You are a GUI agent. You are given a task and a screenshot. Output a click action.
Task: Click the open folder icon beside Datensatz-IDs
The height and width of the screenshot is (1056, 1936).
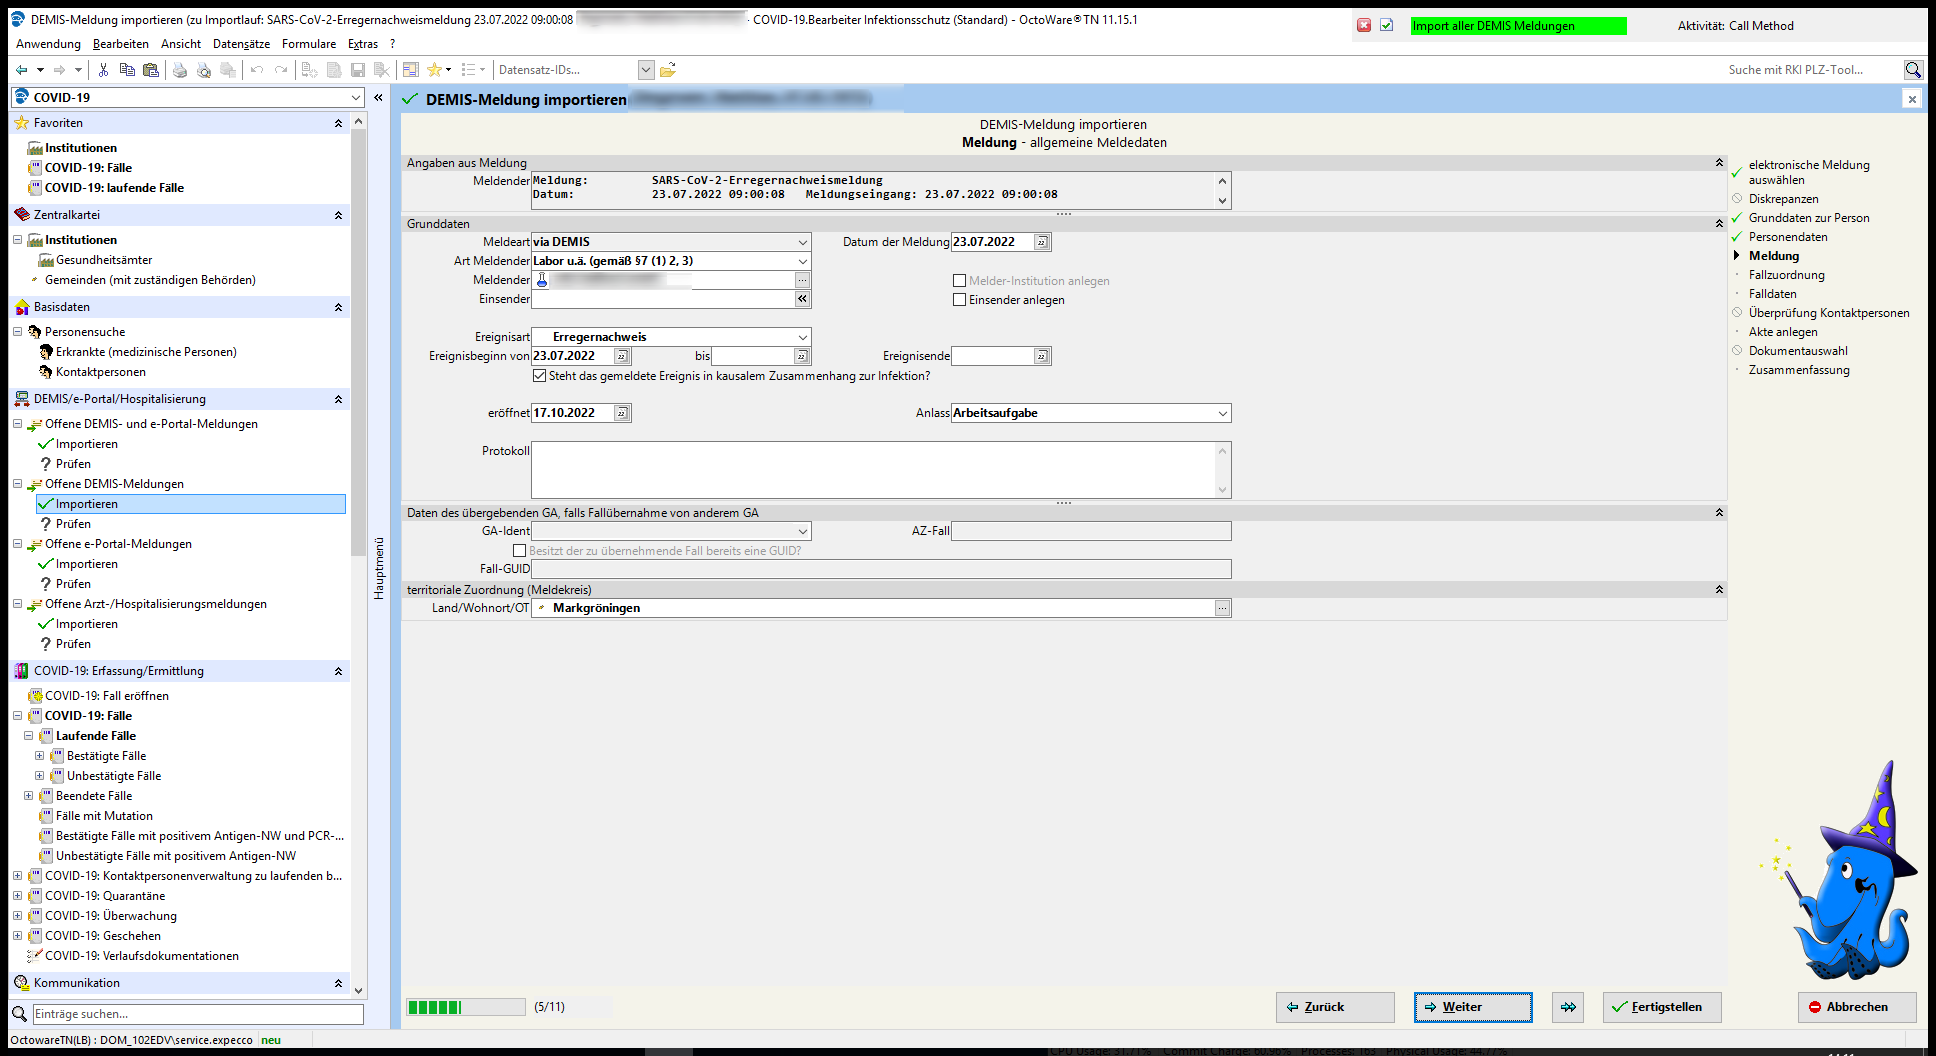(x=668, y=70)
